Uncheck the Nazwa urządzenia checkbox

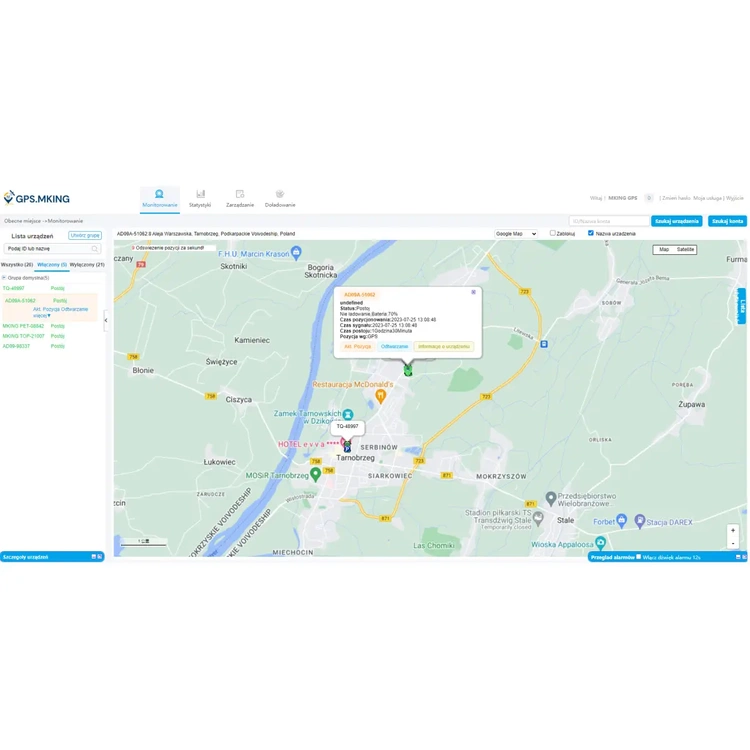591,233
